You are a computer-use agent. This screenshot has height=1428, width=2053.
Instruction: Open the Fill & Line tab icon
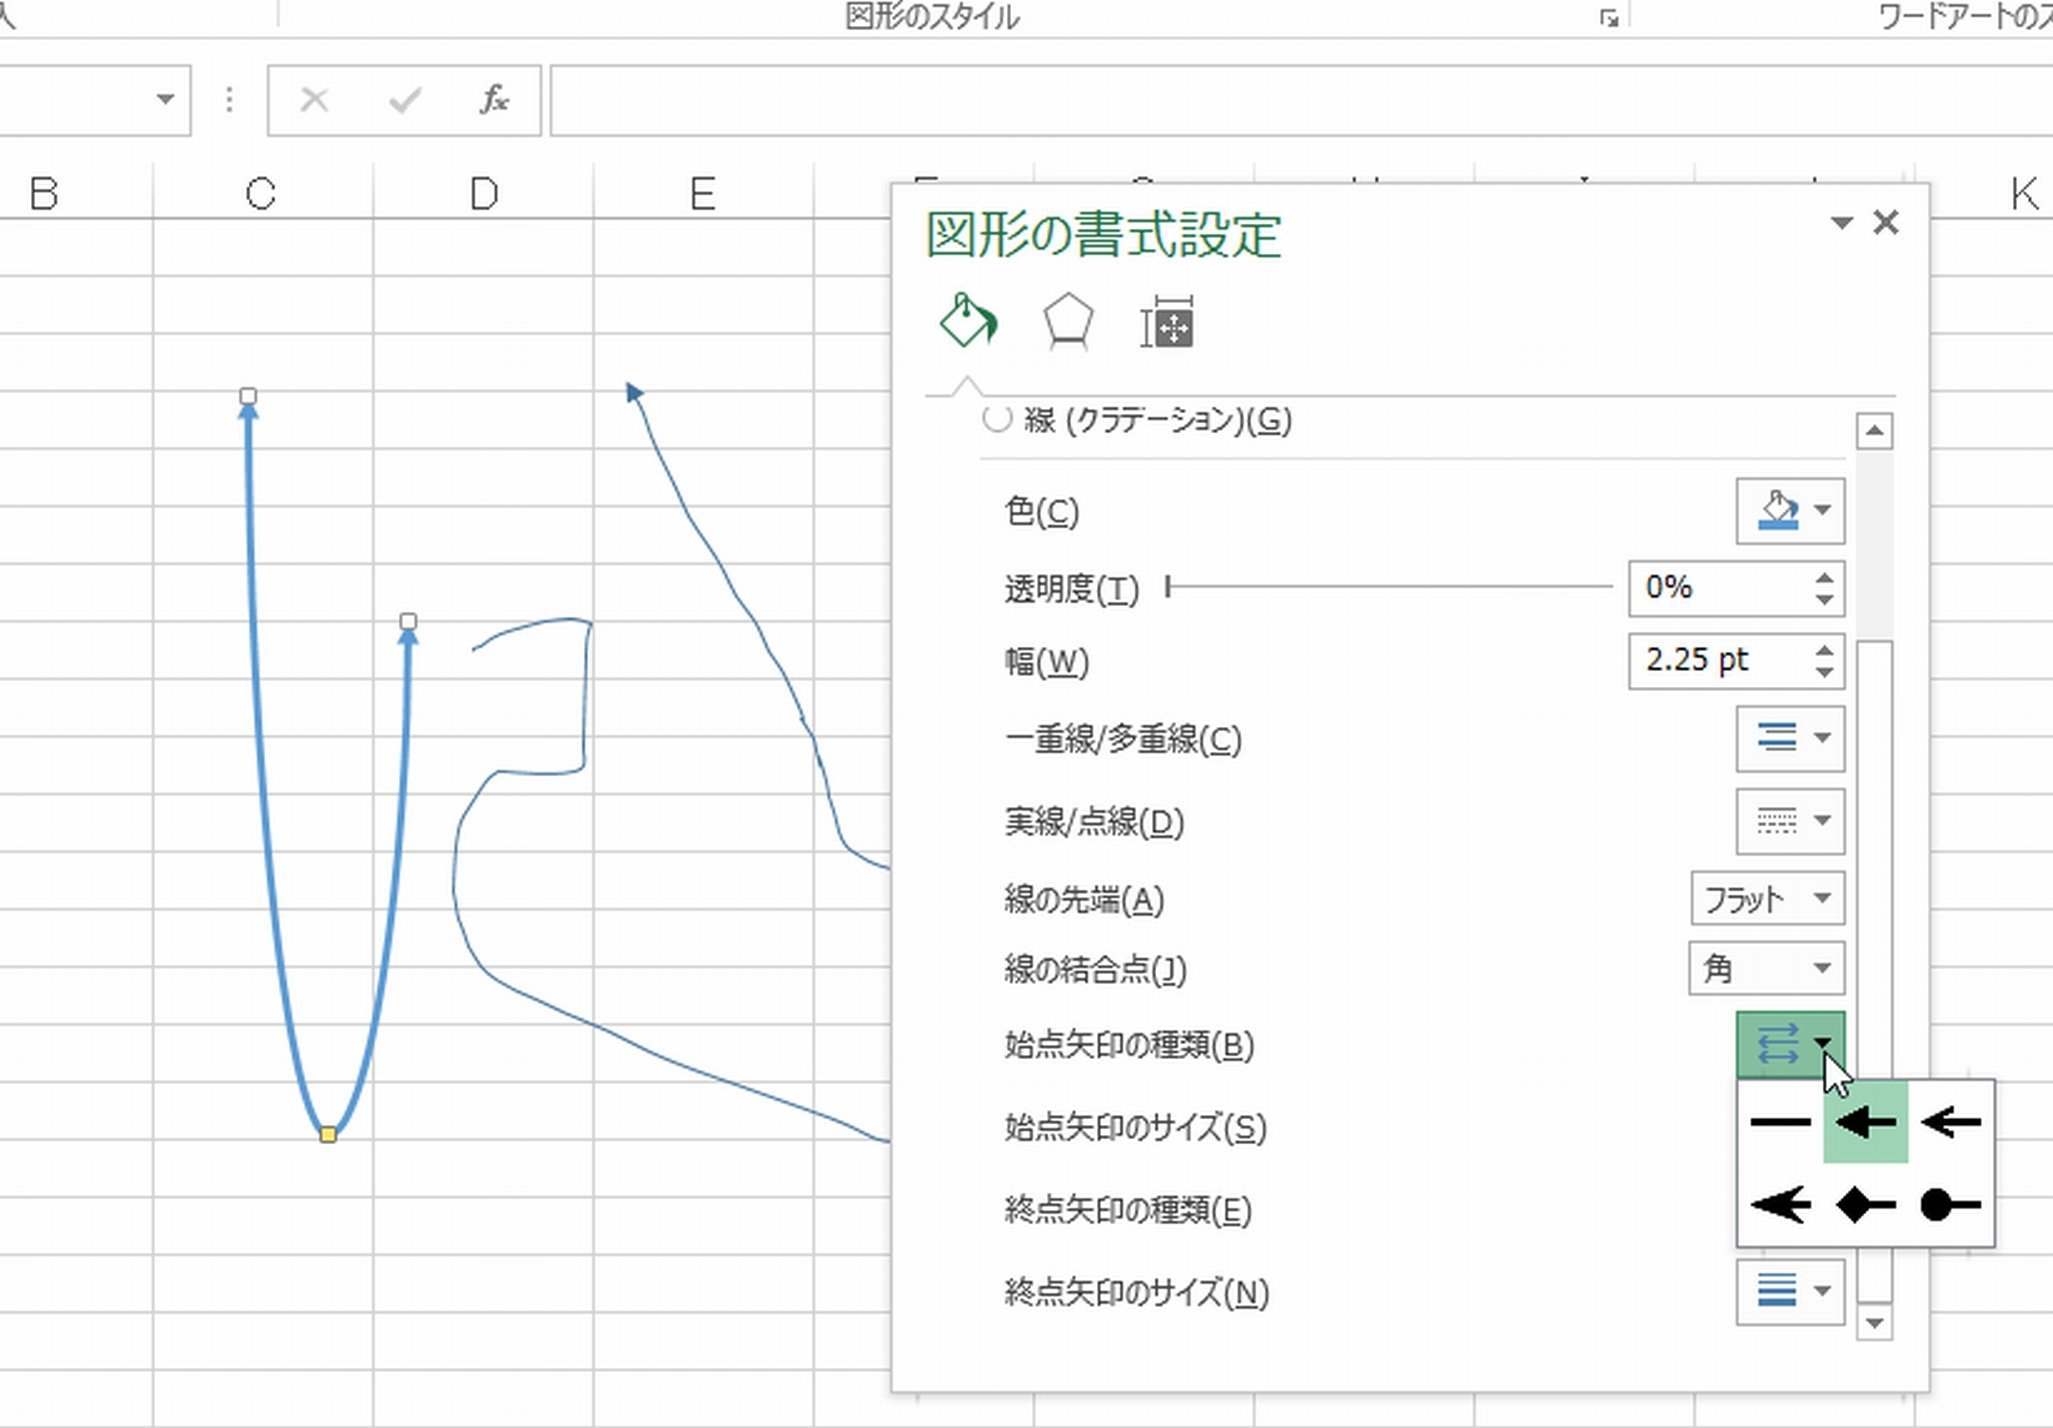[x=967, y=322]
